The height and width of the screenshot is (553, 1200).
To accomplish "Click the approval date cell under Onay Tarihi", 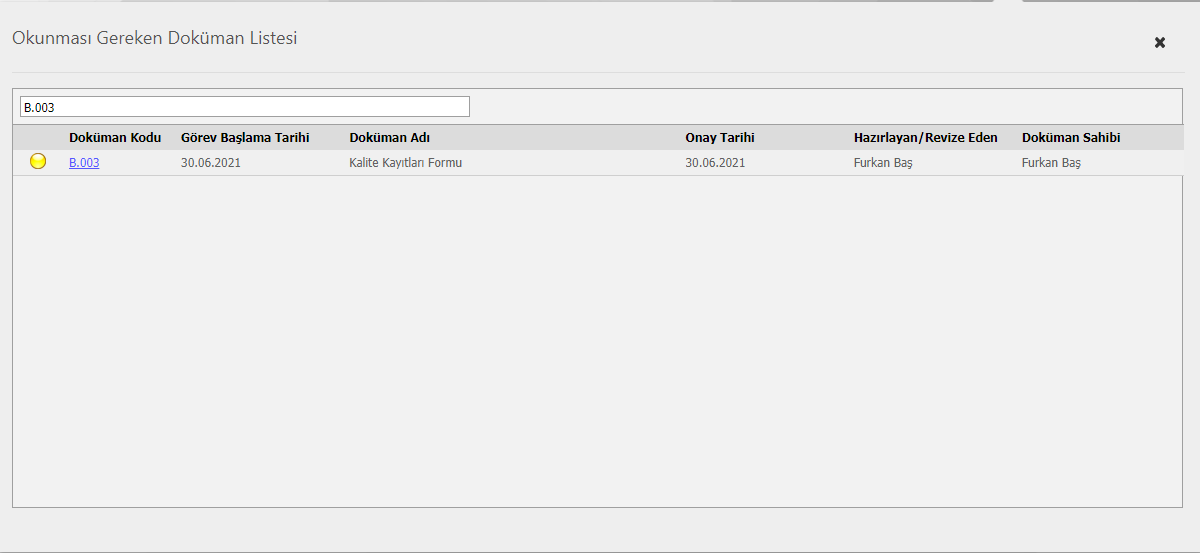I will coord(715,163).
